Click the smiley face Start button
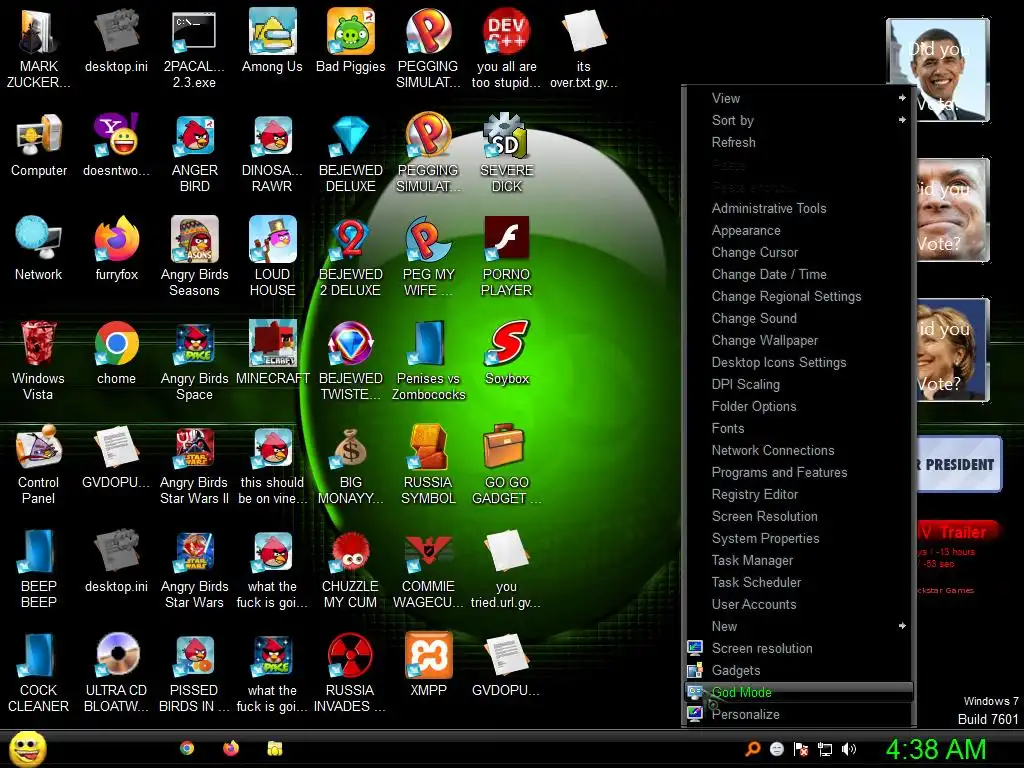Viewport: 1024px width, 768px height. (x=27, y=748)
